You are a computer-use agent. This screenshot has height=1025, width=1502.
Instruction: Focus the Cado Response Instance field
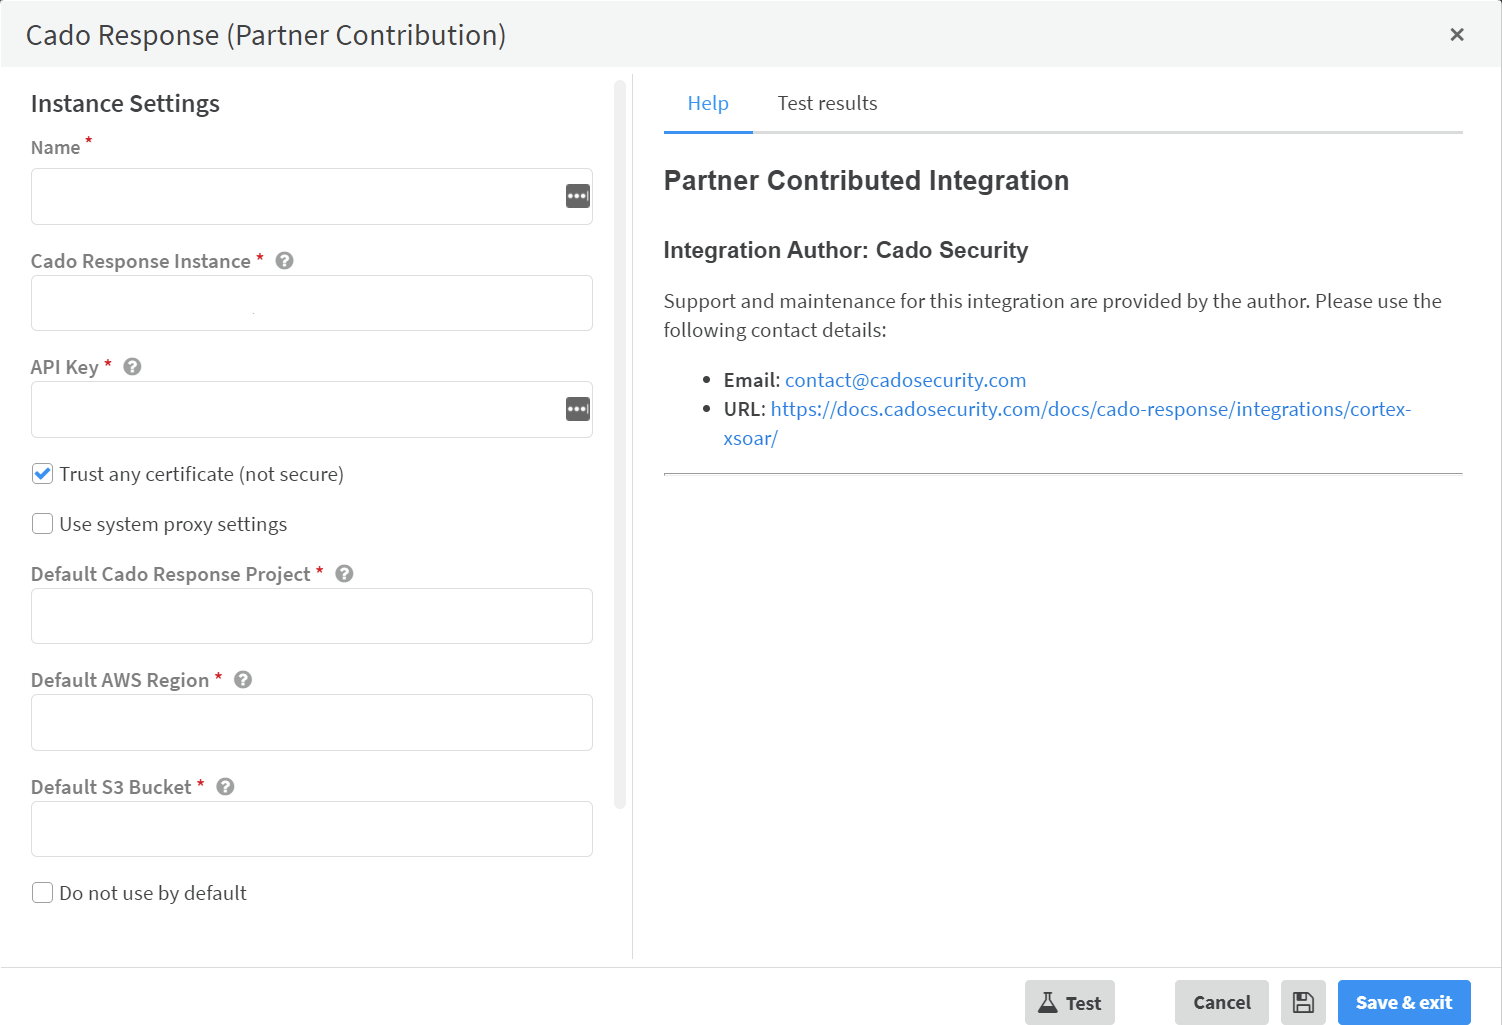[x=312, y=303]
